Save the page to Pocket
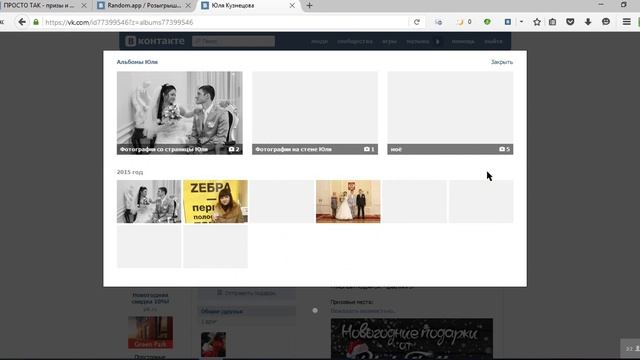The image size is (640, 360). [x=570, y=22]
